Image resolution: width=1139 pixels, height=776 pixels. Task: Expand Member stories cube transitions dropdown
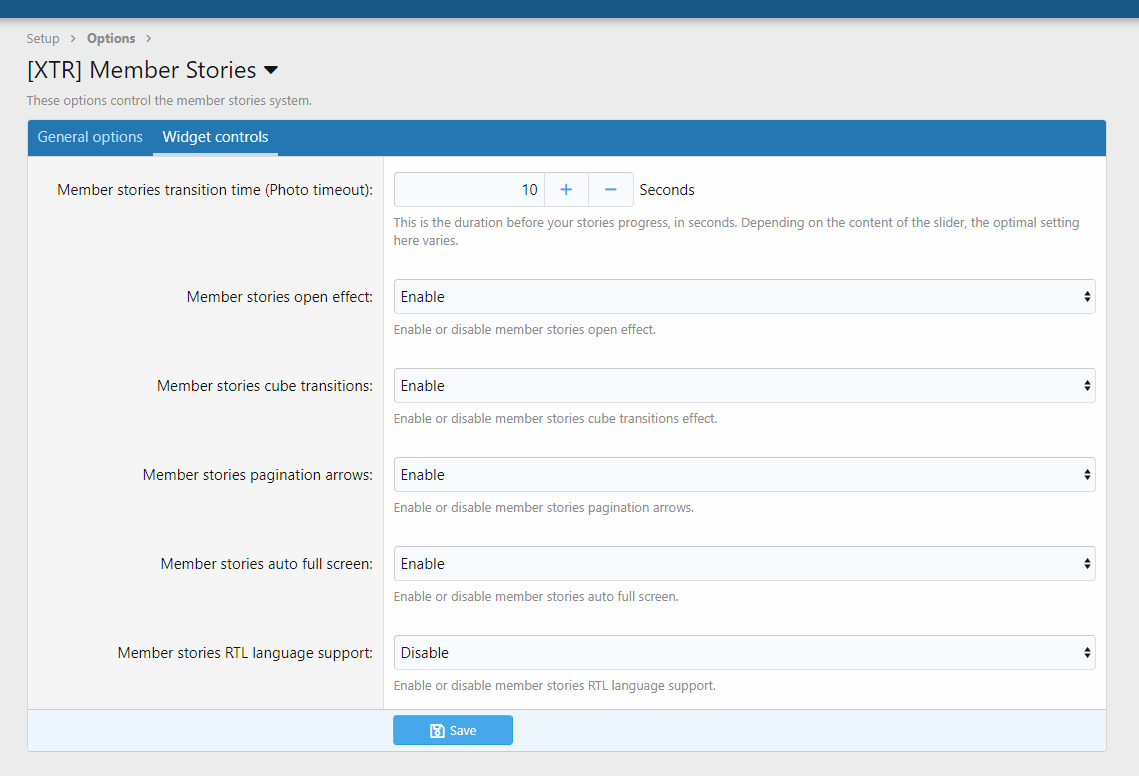pyautogui.click(x=744, y=386)
